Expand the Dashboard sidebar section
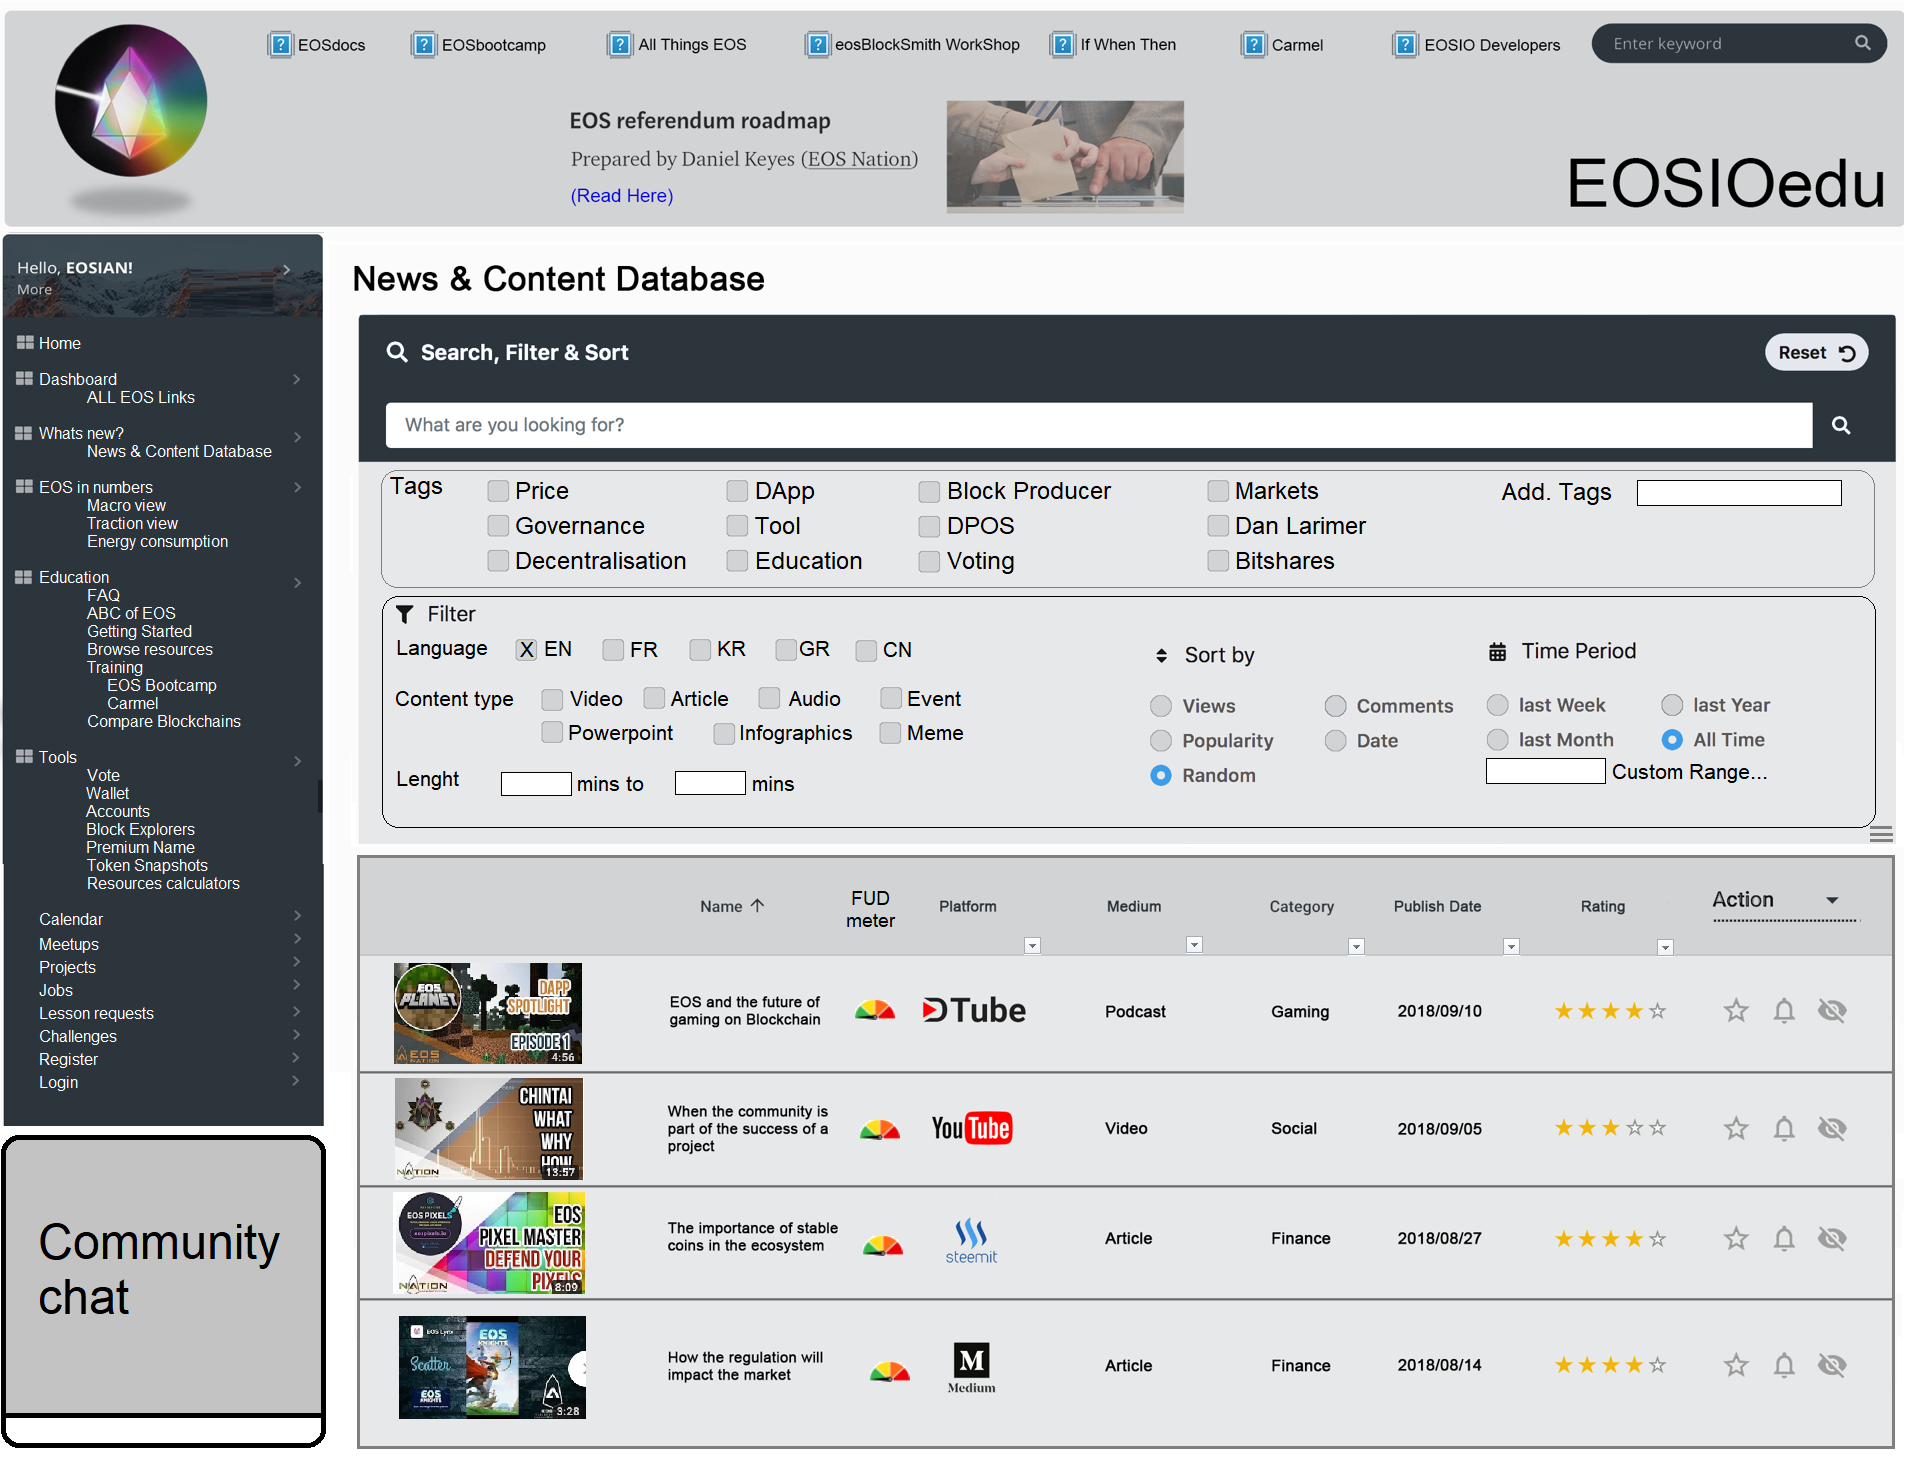Viewport: 1906px width, 1458px height. 296,379
